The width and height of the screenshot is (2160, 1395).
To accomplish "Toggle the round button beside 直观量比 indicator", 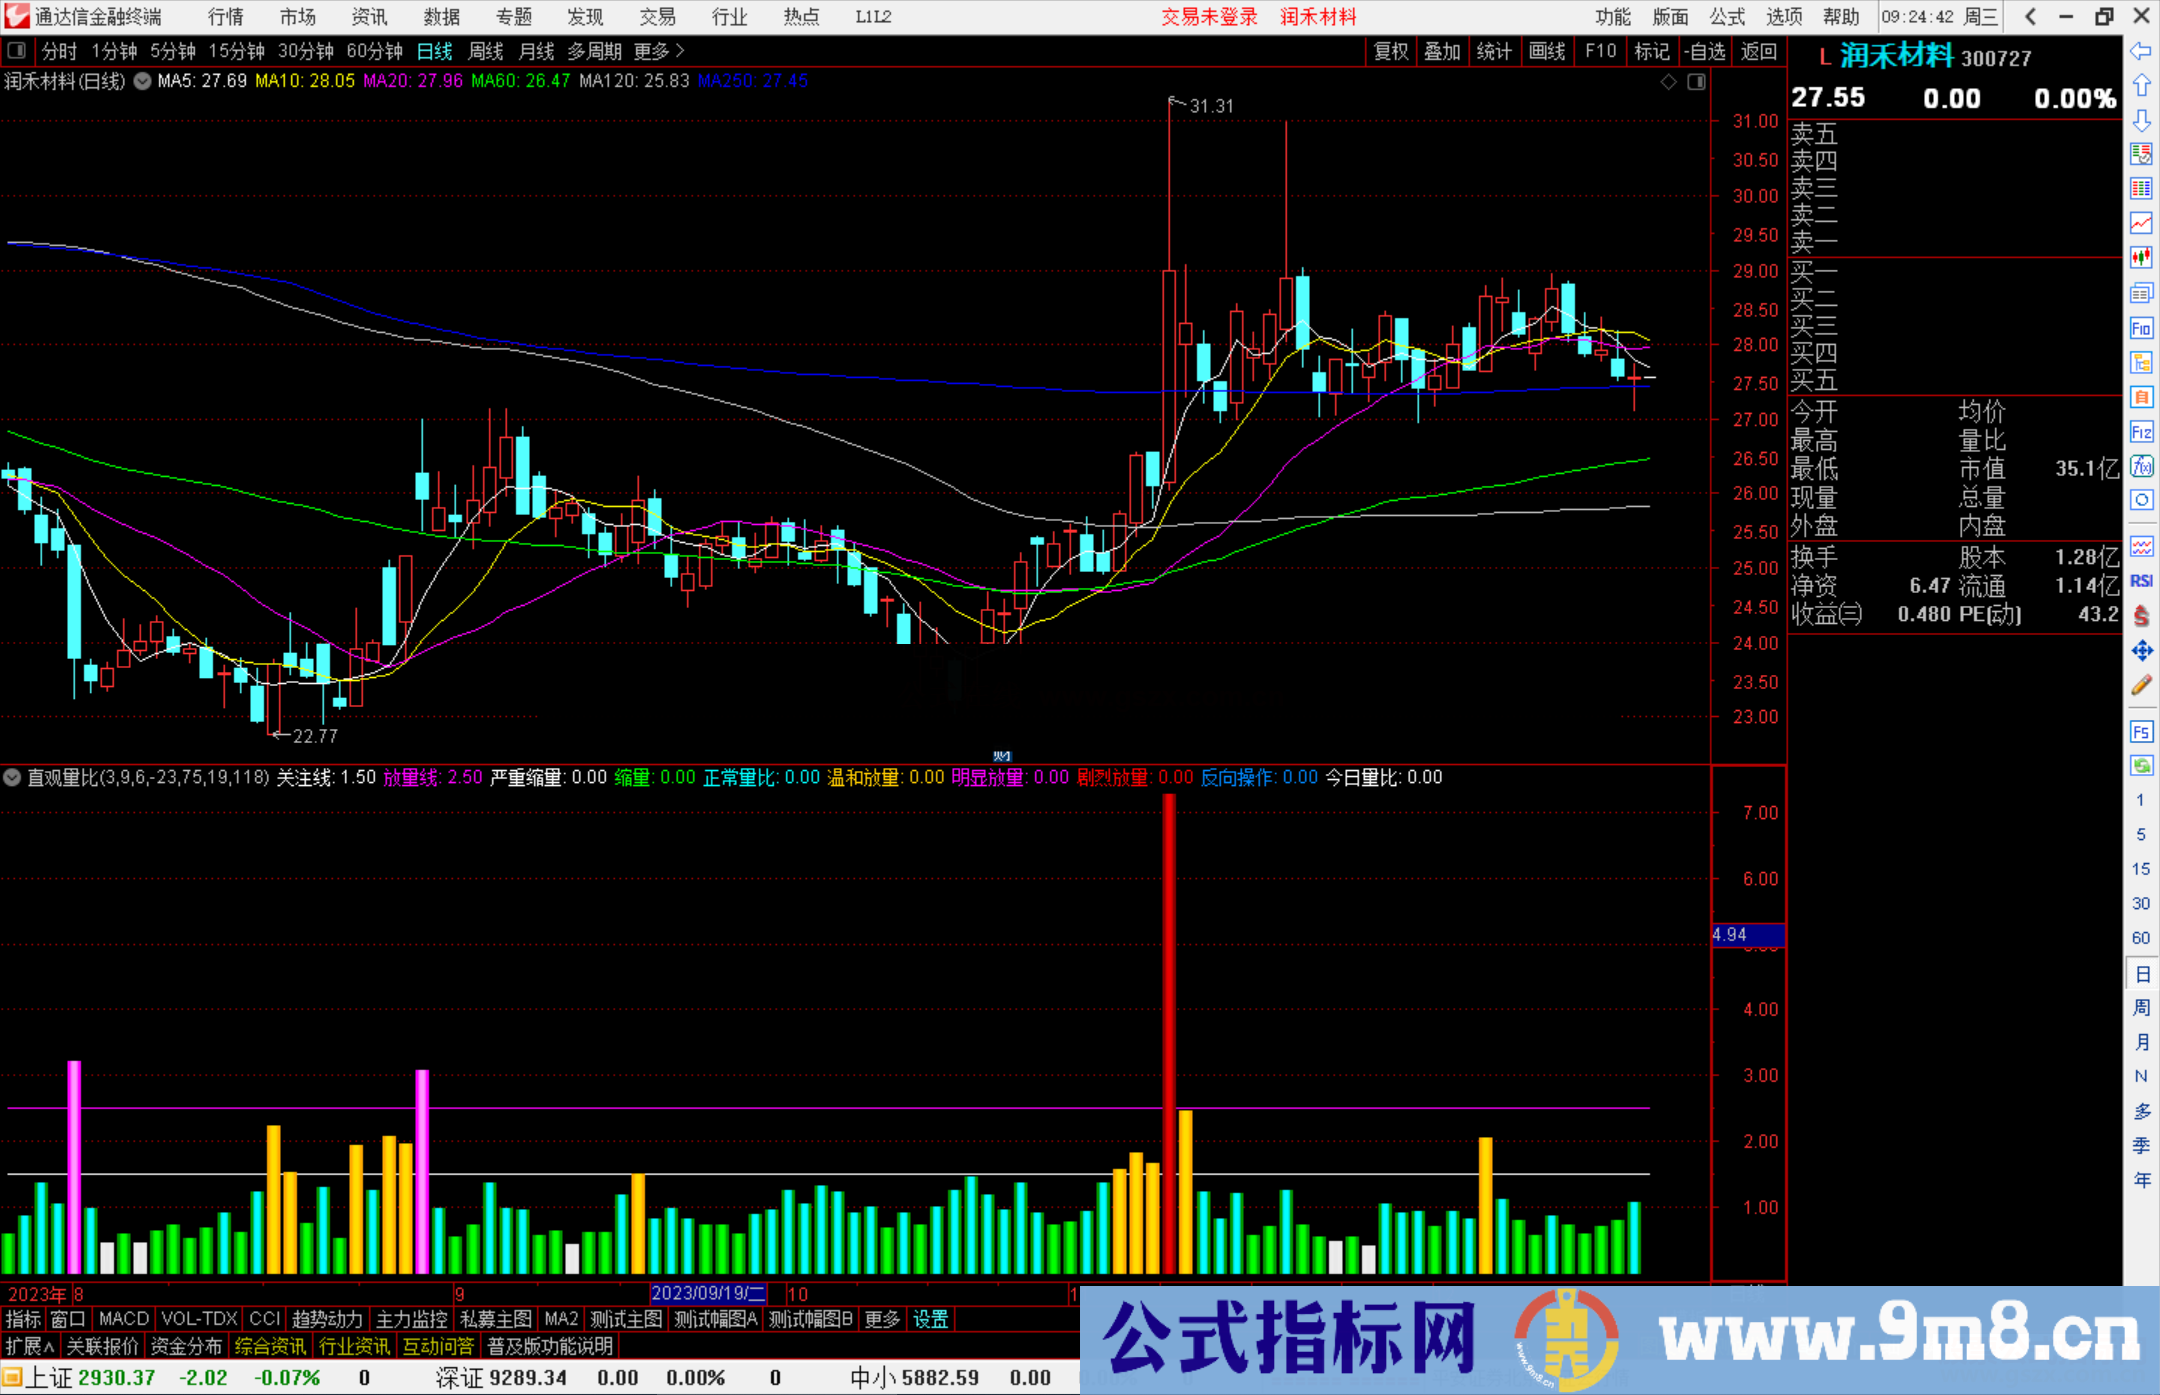I will (12, 777).
